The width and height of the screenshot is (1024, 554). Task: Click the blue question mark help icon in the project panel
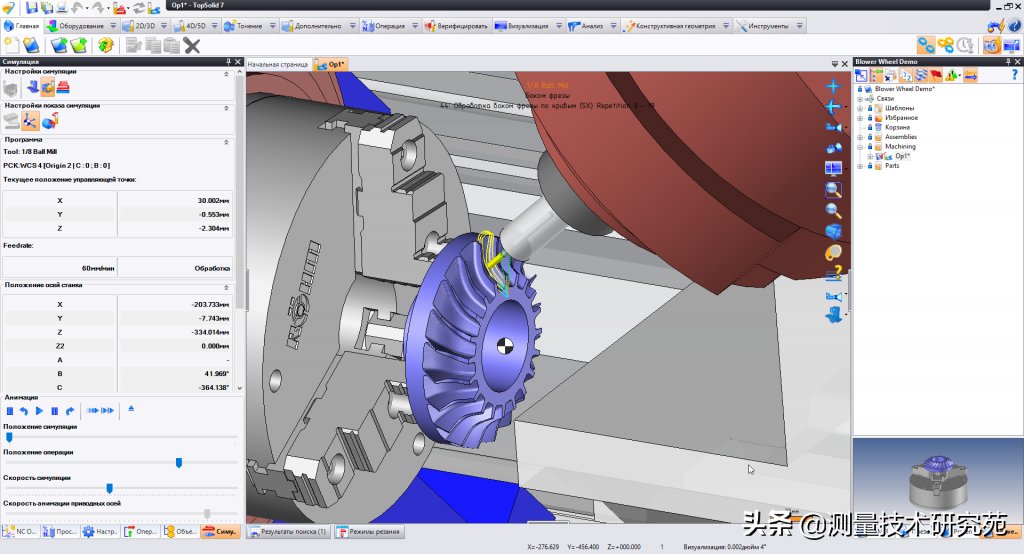tap(1015, 76)
